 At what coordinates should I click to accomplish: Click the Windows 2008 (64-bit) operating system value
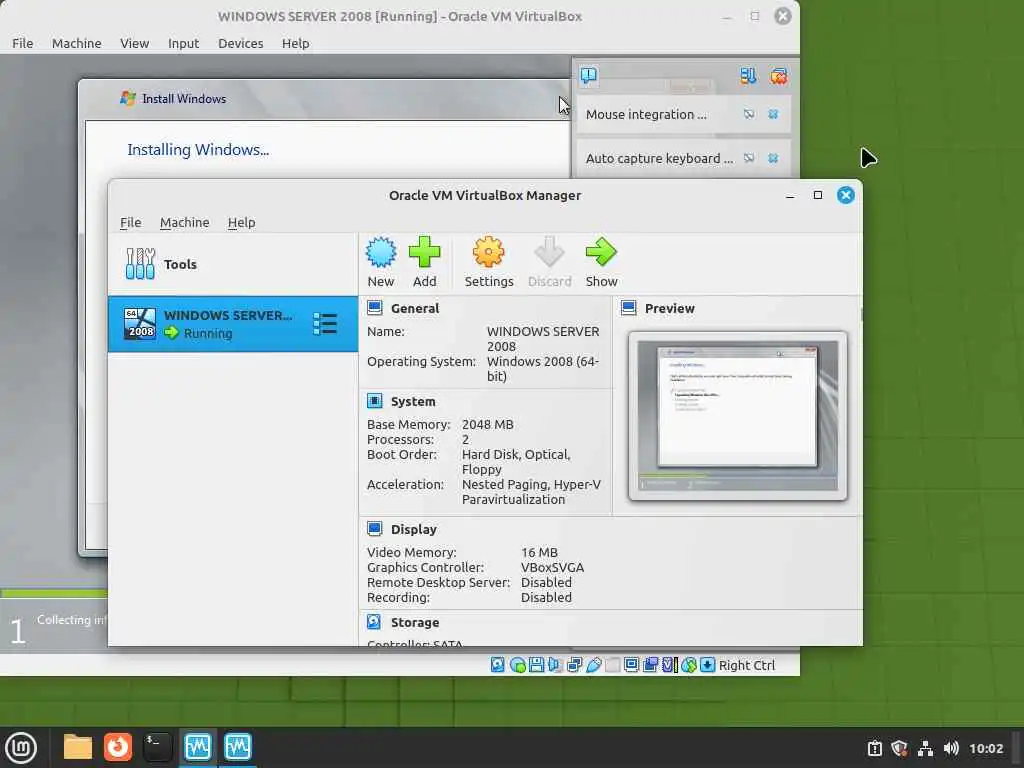[x=543, y=368]
